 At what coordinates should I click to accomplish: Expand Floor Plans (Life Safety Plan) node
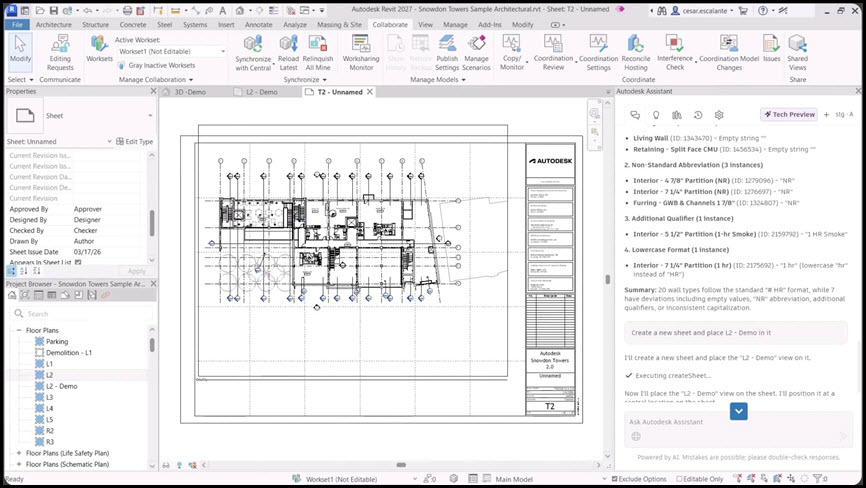(x=19, y=453)
